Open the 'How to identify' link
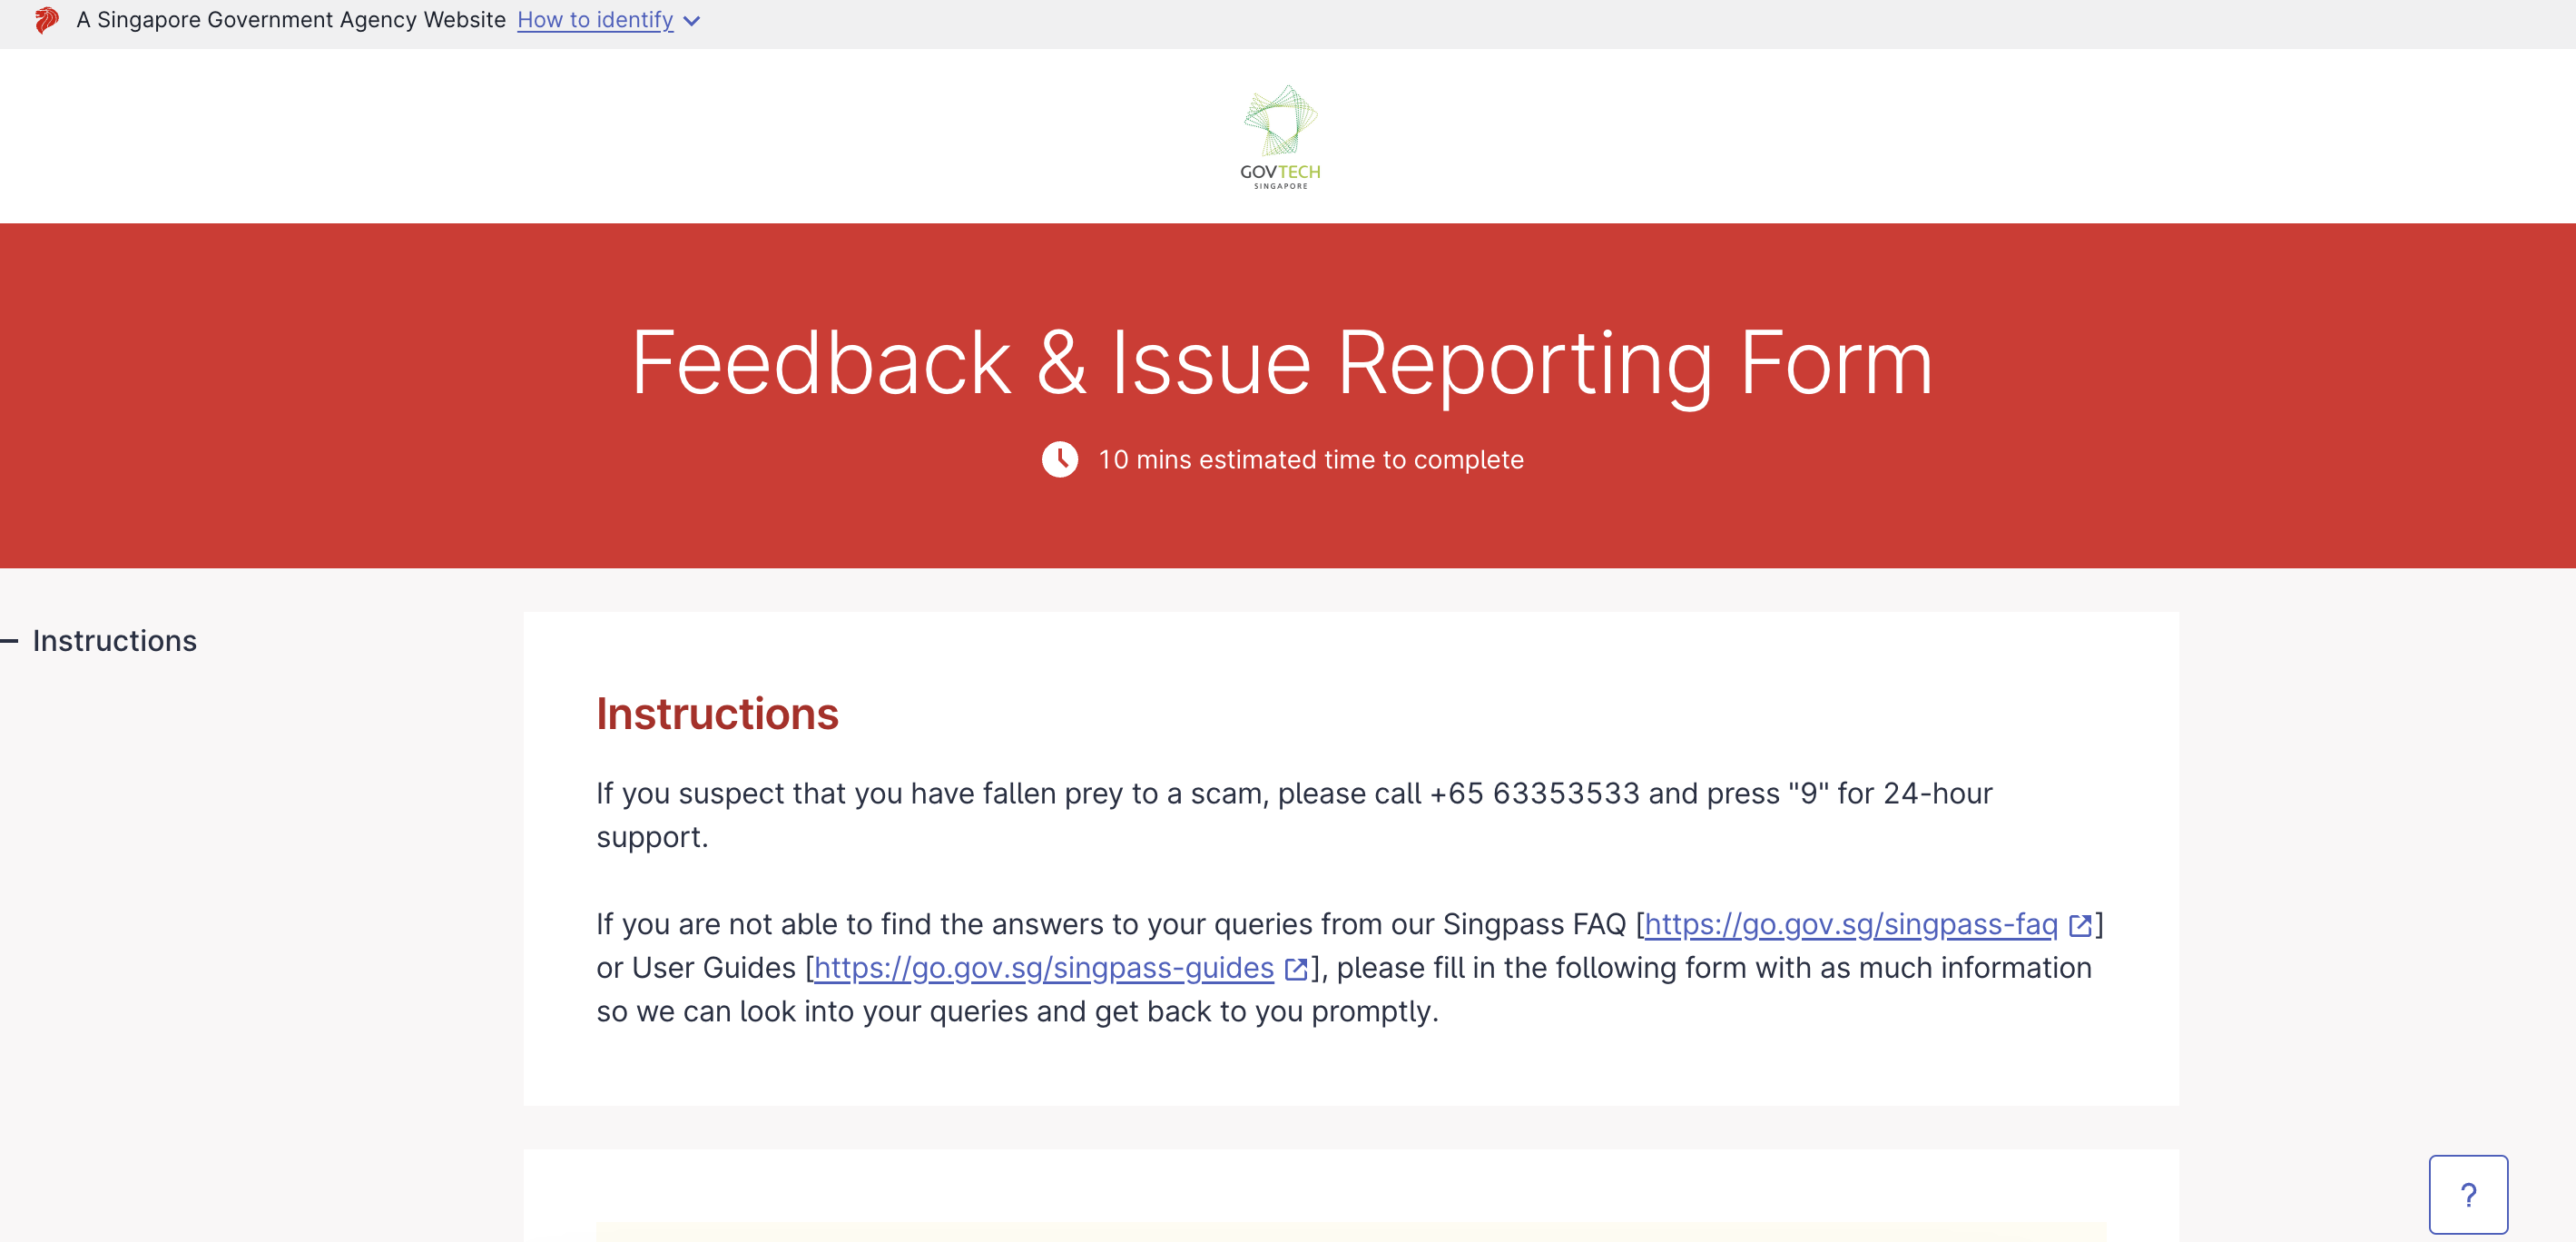2576x1242 pixels. 595,20
